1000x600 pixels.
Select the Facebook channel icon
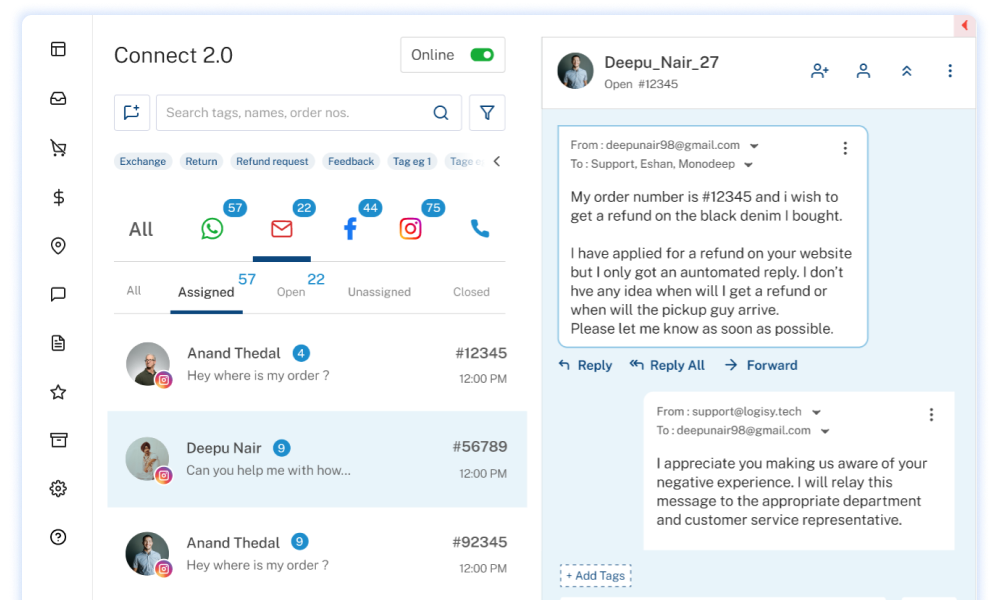pos(350,229)
